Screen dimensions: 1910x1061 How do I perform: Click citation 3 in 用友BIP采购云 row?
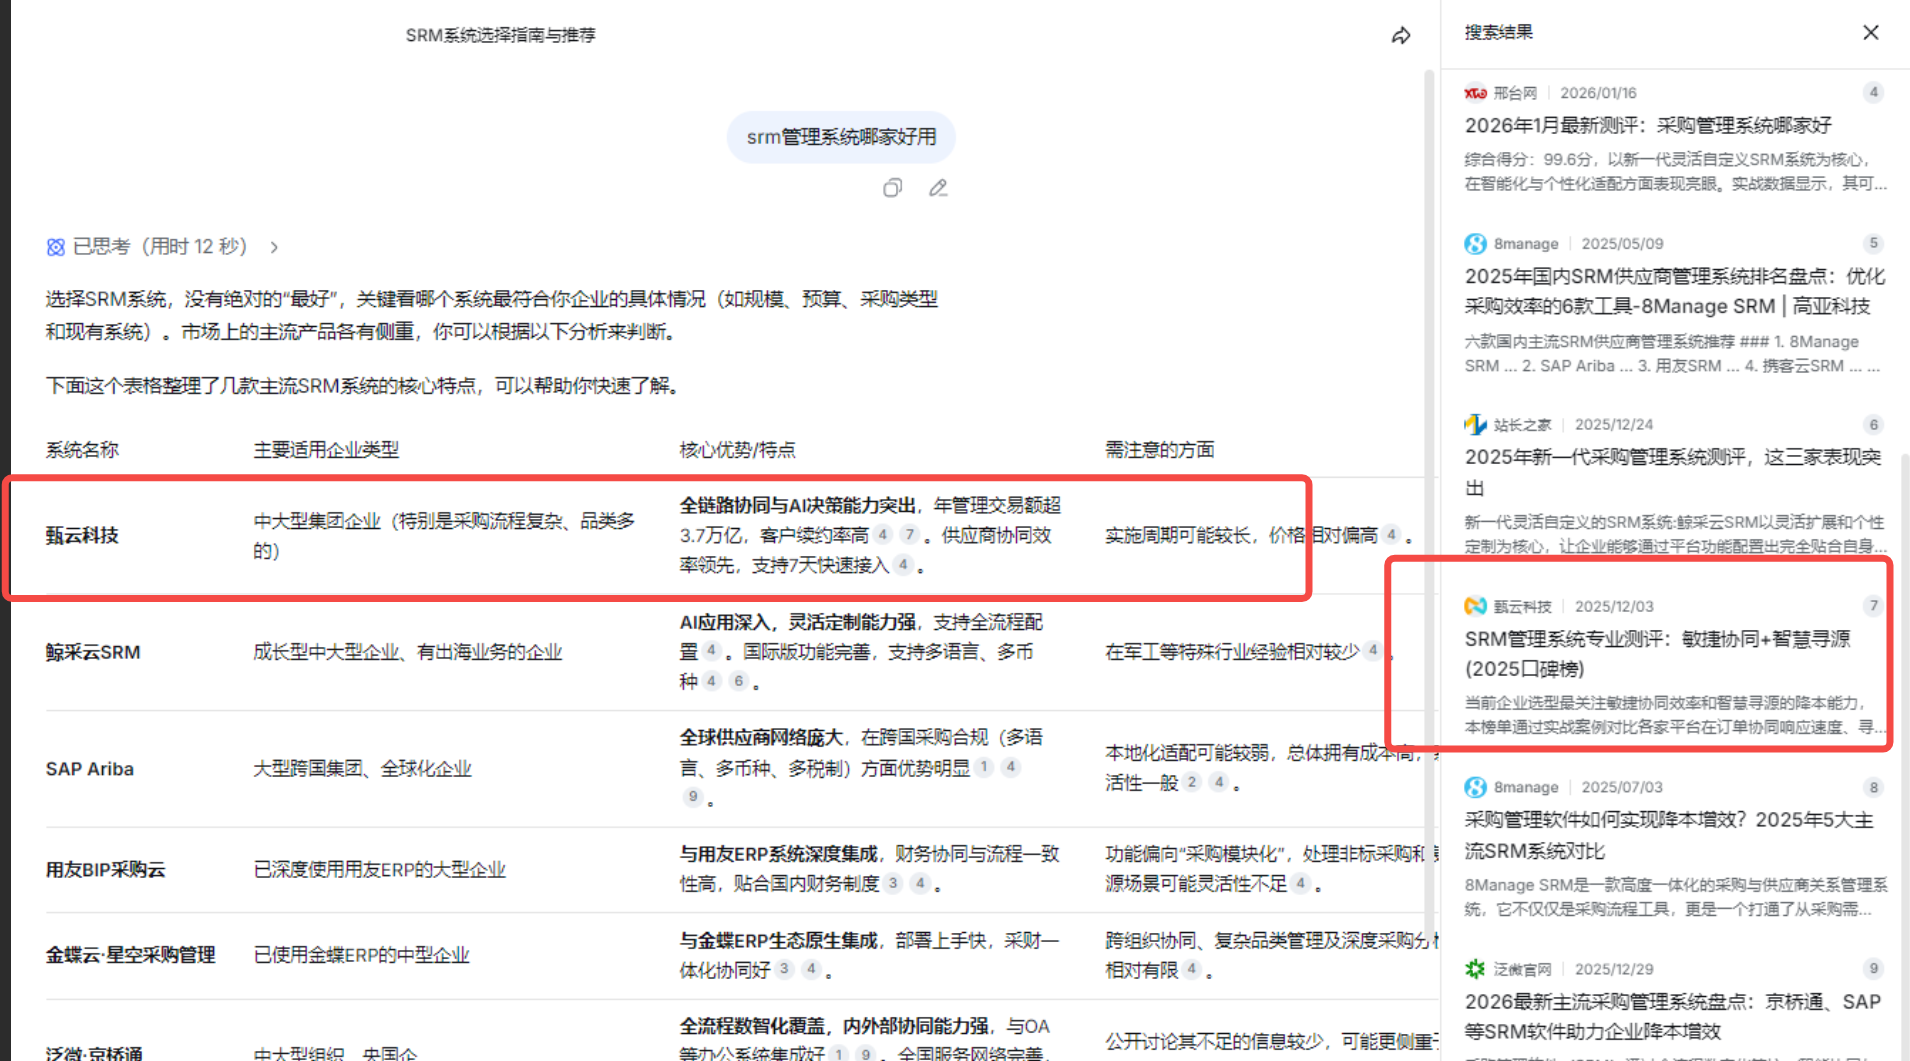(x=893, y=883)
